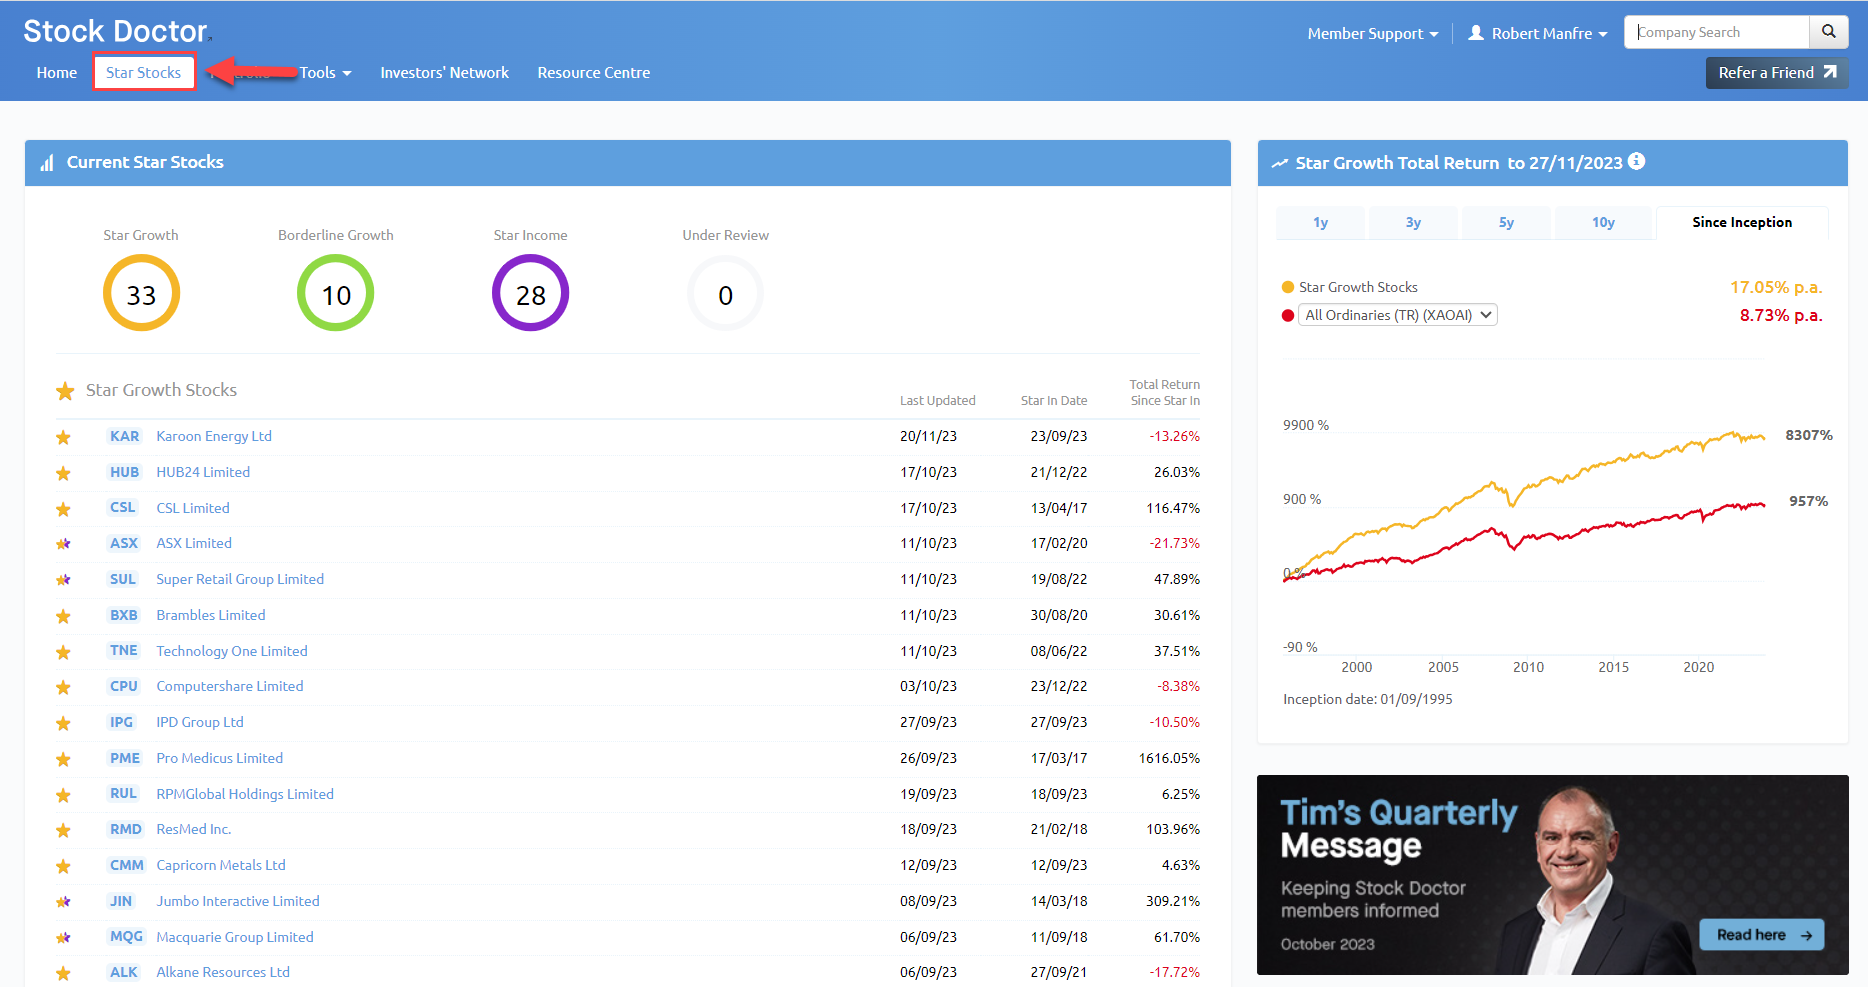The height and width of the screenshot is (987, 1868).
Task: Click the Refer a Friend button
Action: click(1776, 73)
